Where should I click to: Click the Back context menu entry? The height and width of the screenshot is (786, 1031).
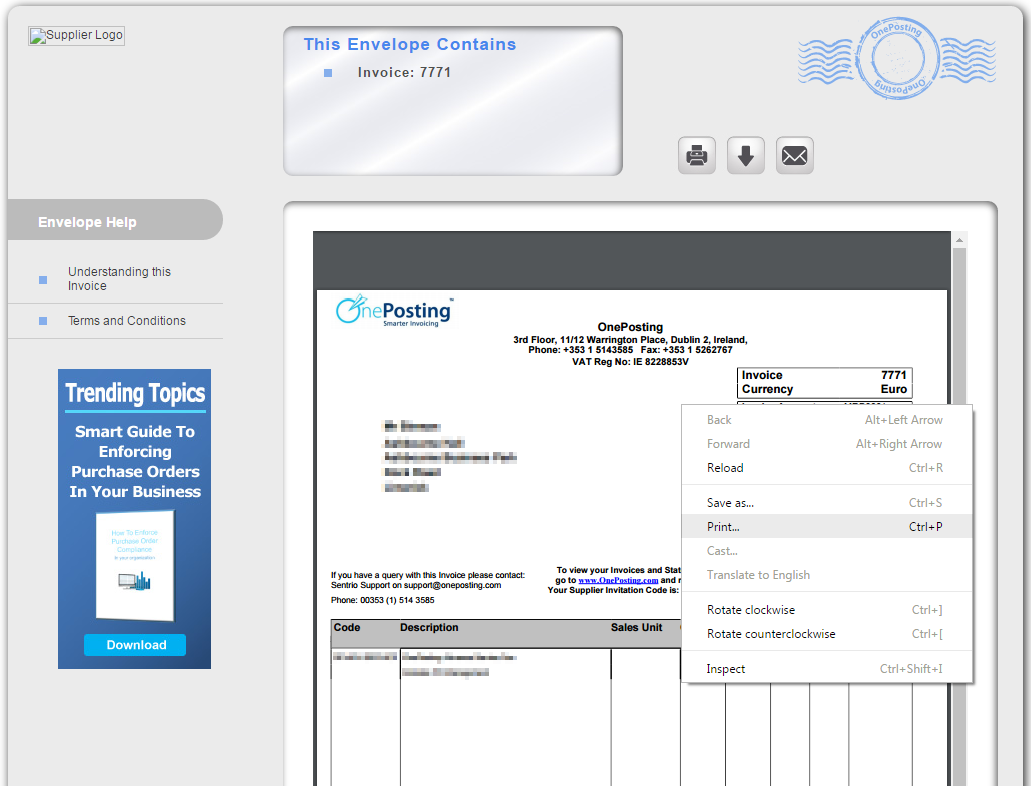(x=827, y=420)
